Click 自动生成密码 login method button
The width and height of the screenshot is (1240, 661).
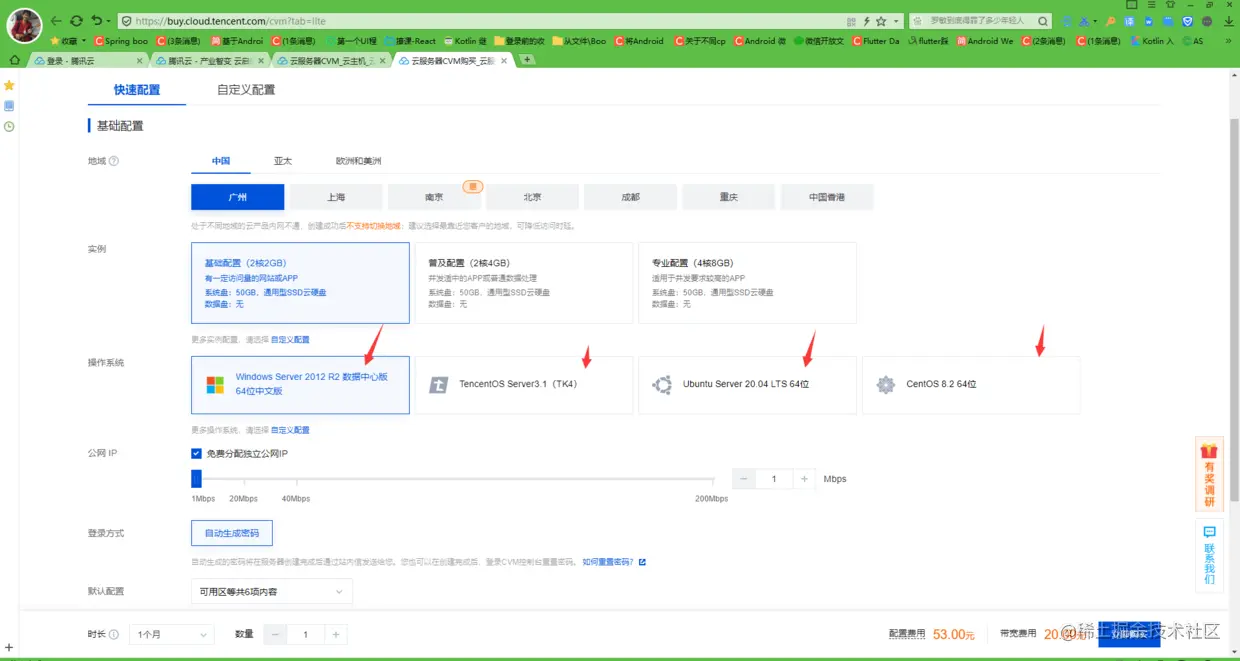coord(232,533)
